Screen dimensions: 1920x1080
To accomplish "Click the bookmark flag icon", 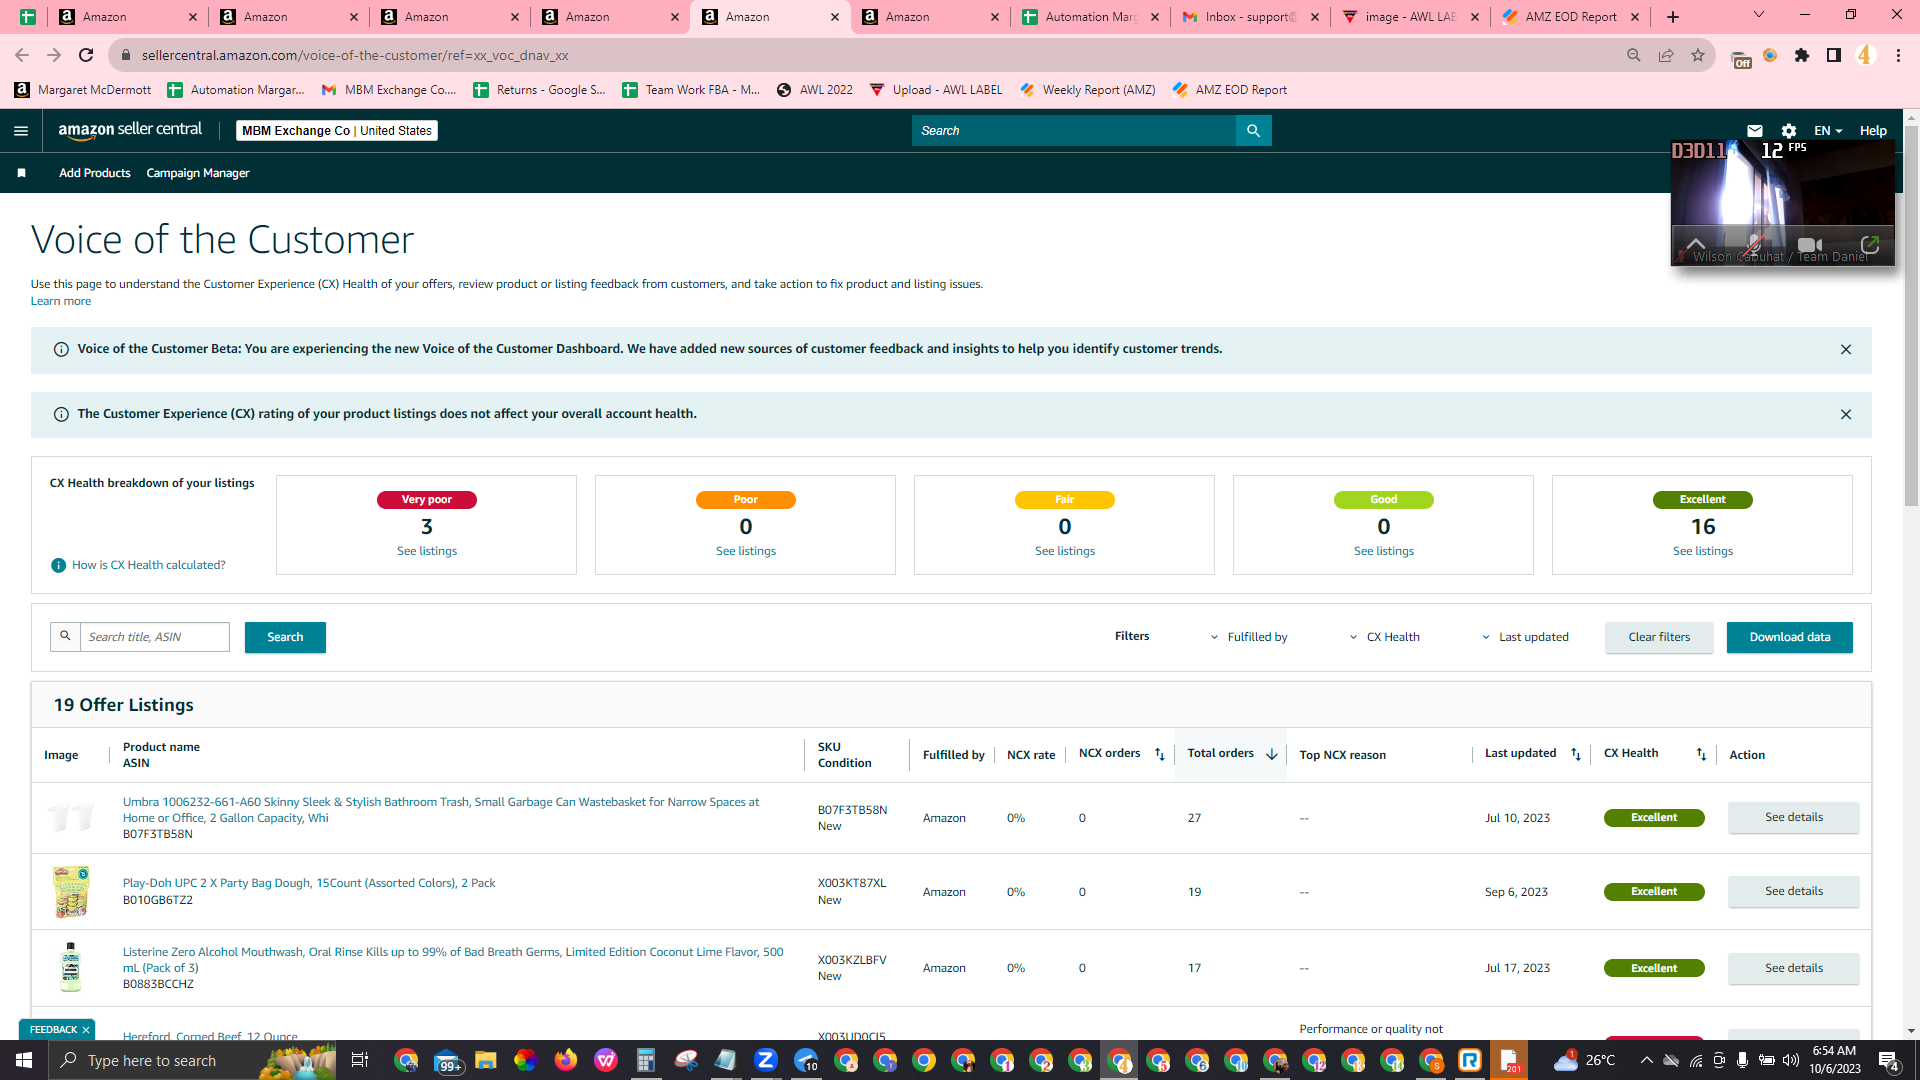I will tap(21, 173).
